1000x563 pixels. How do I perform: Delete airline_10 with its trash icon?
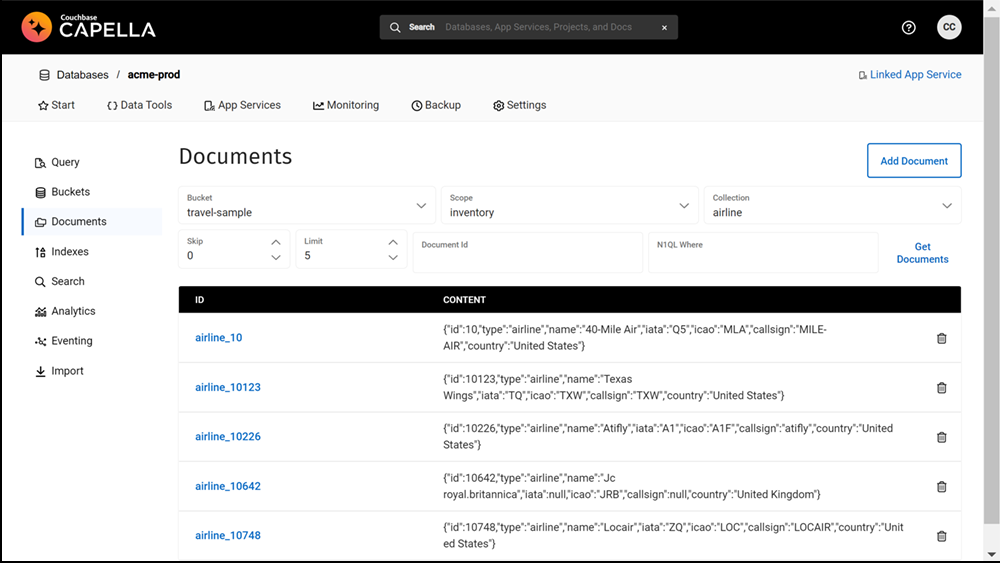pos(941,339)
